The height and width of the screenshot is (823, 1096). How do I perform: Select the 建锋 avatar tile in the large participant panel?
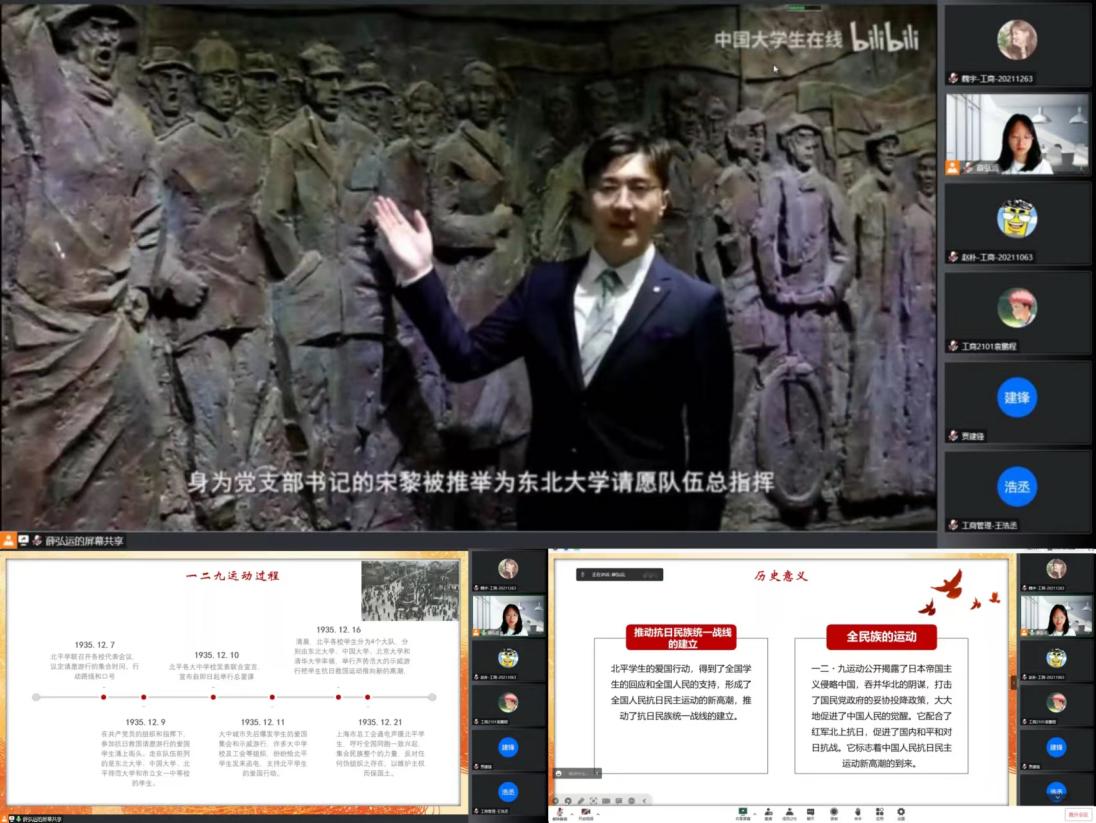(x=1016, y=397)
